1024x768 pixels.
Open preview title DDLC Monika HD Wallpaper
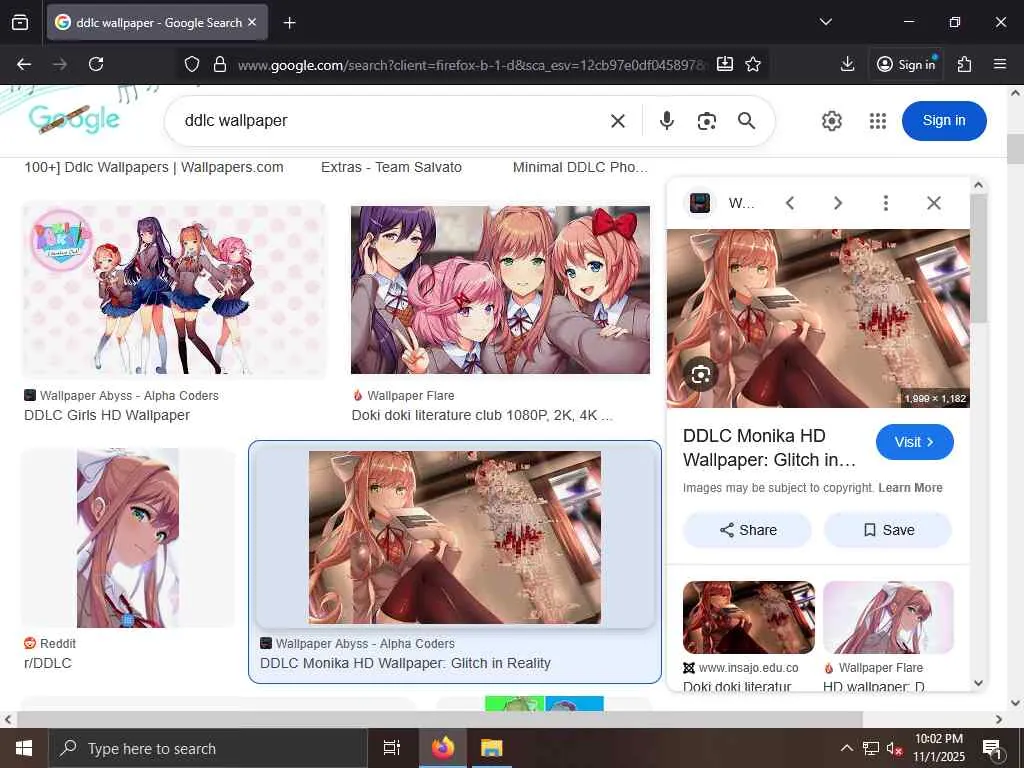pos(769,448)
